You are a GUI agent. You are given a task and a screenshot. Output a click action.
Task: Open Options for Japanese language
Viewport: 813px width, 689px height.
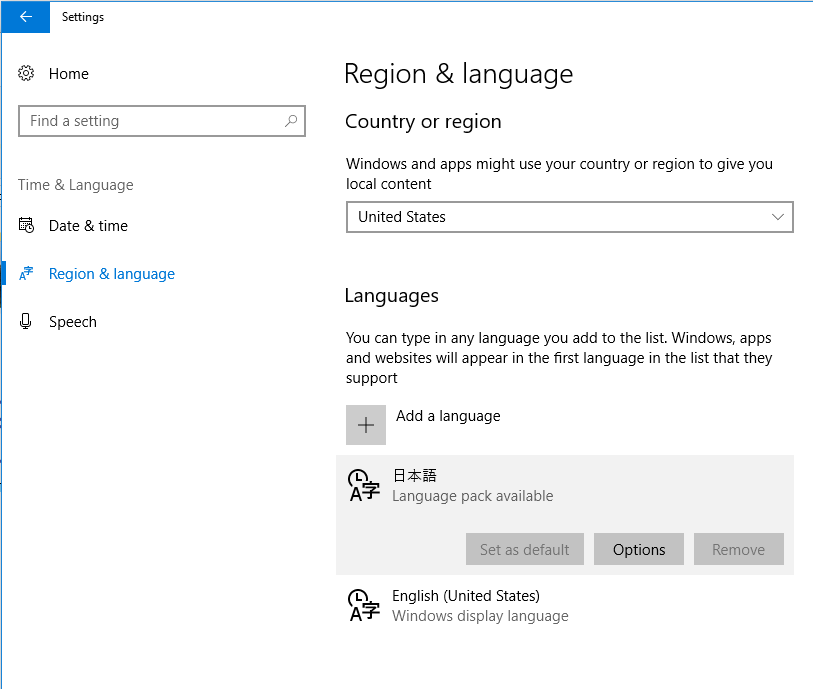pyautogui.click(x=639, y=549)
